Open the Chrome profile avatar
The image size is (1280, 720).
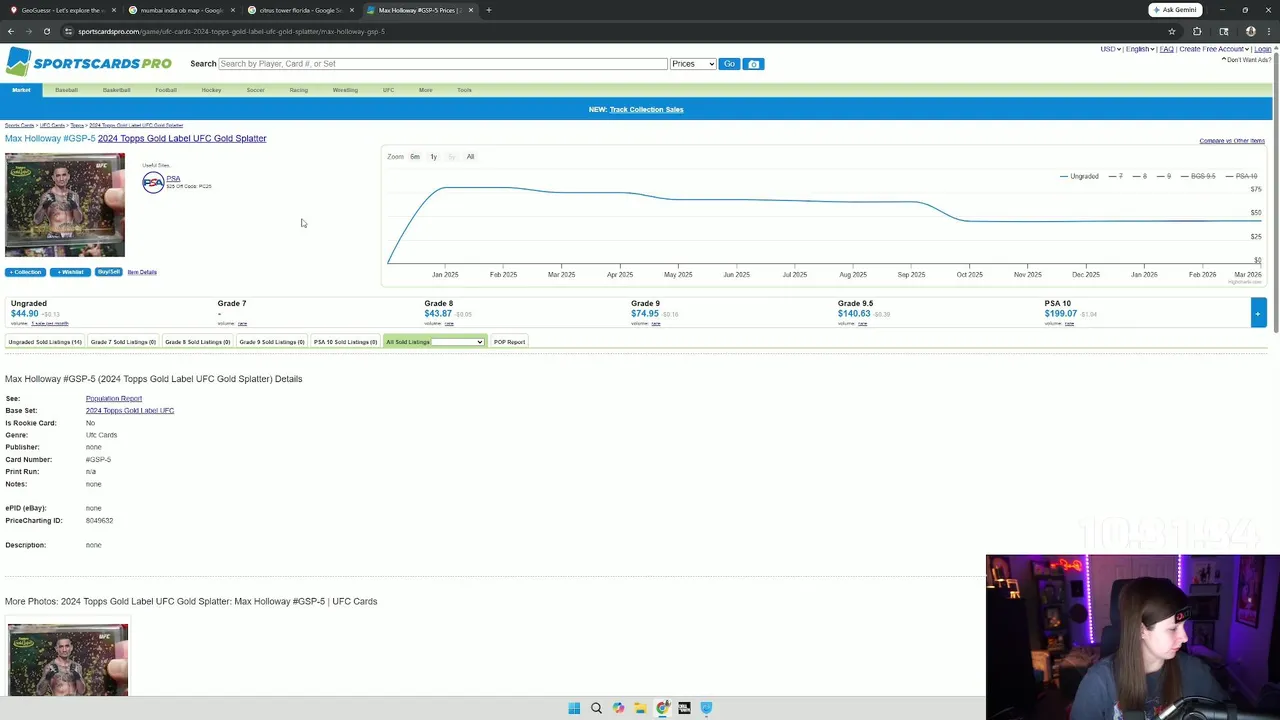(x=1250, y=31)
